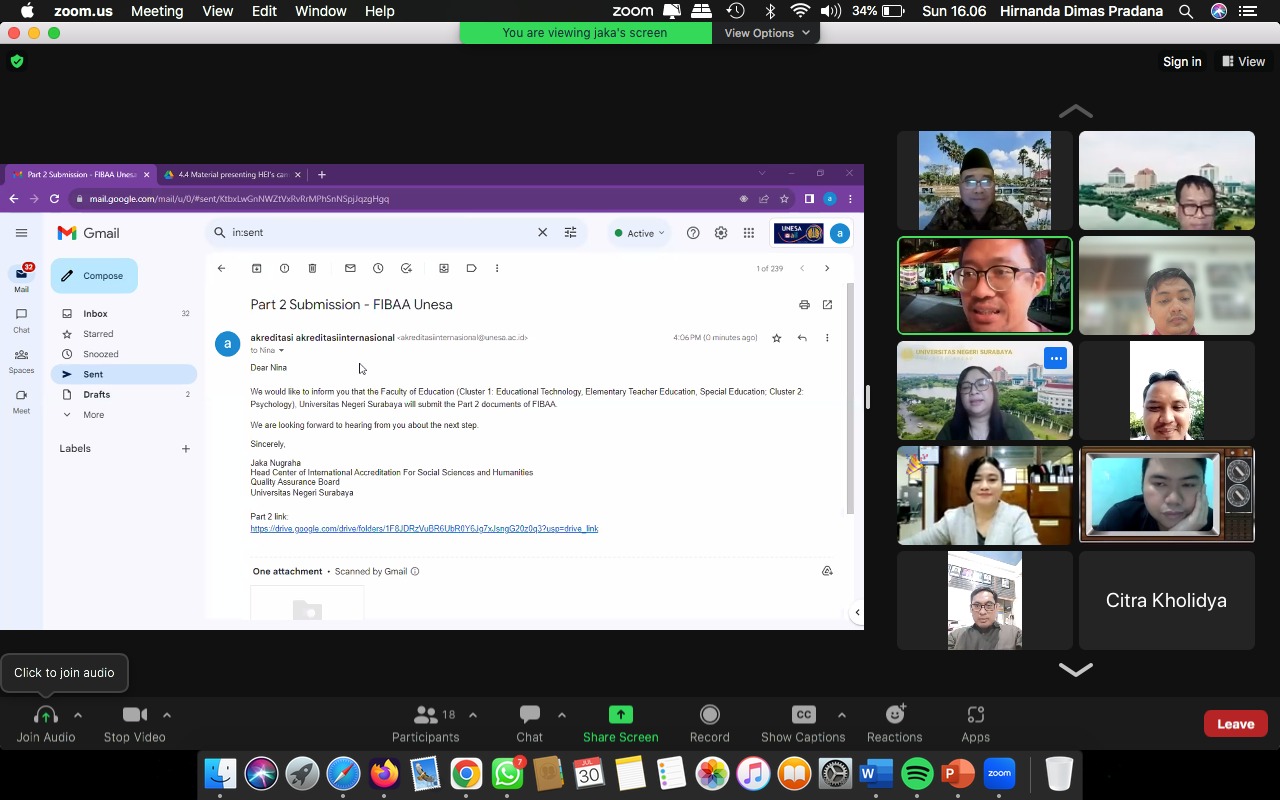Screen dimensions: 1280x800
Task: Open Meet in Gmail left rail
Action: (21, 401)
